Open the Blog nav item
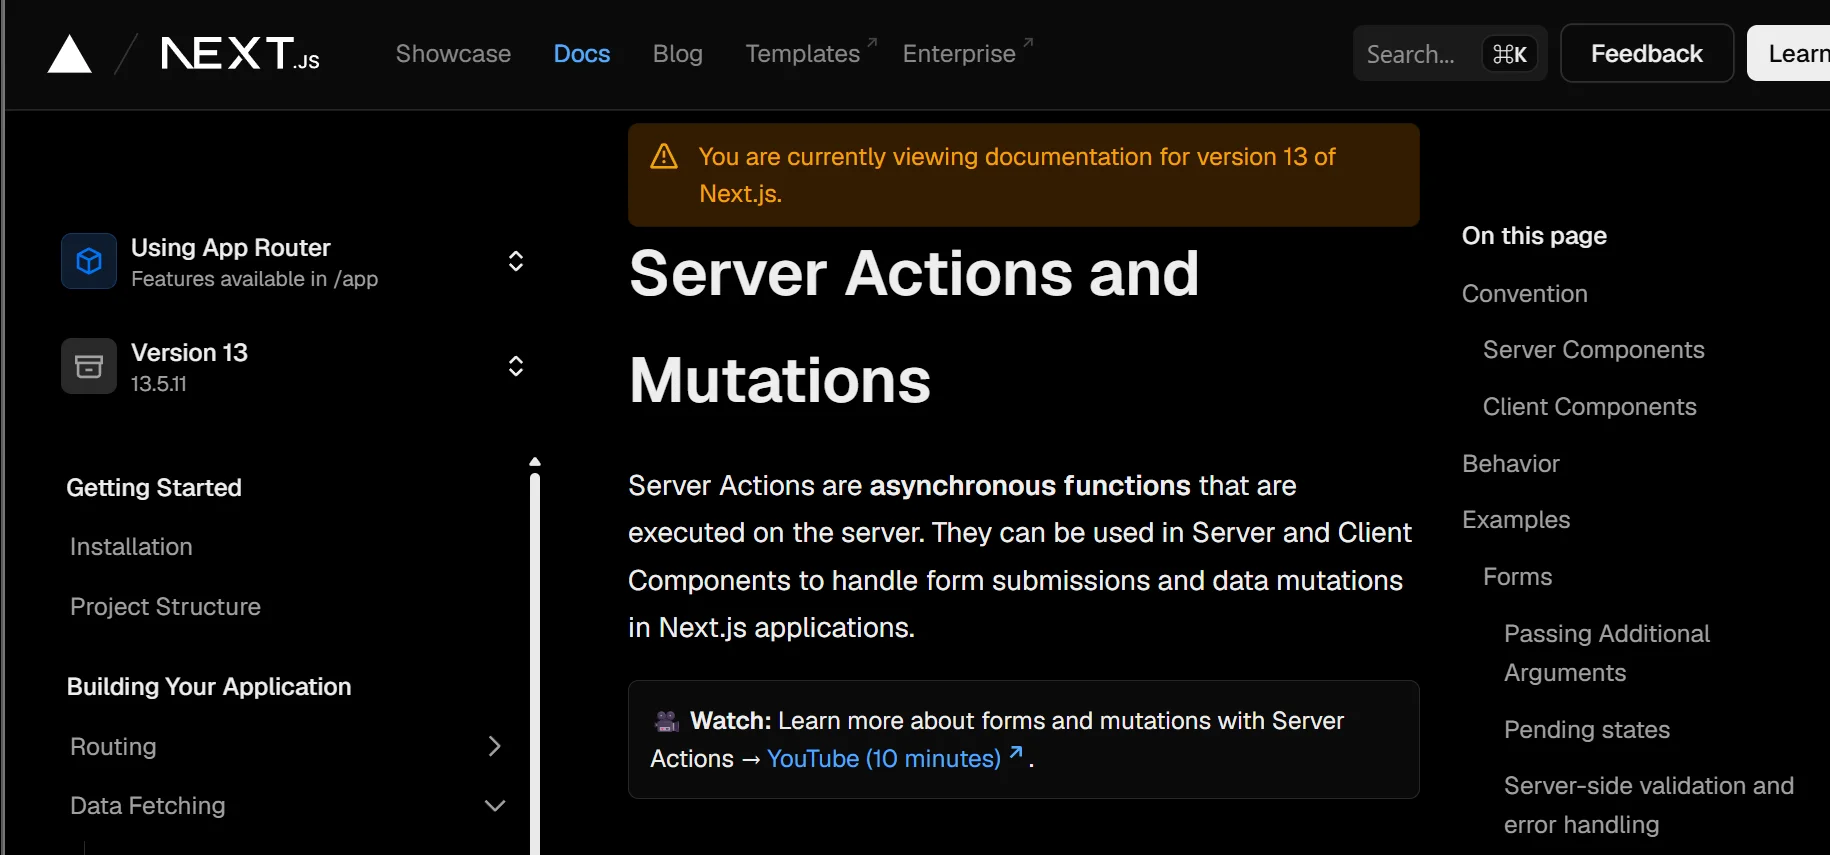Image resolution: width=1830 pixels, height=855 pixels. point(678,54)
